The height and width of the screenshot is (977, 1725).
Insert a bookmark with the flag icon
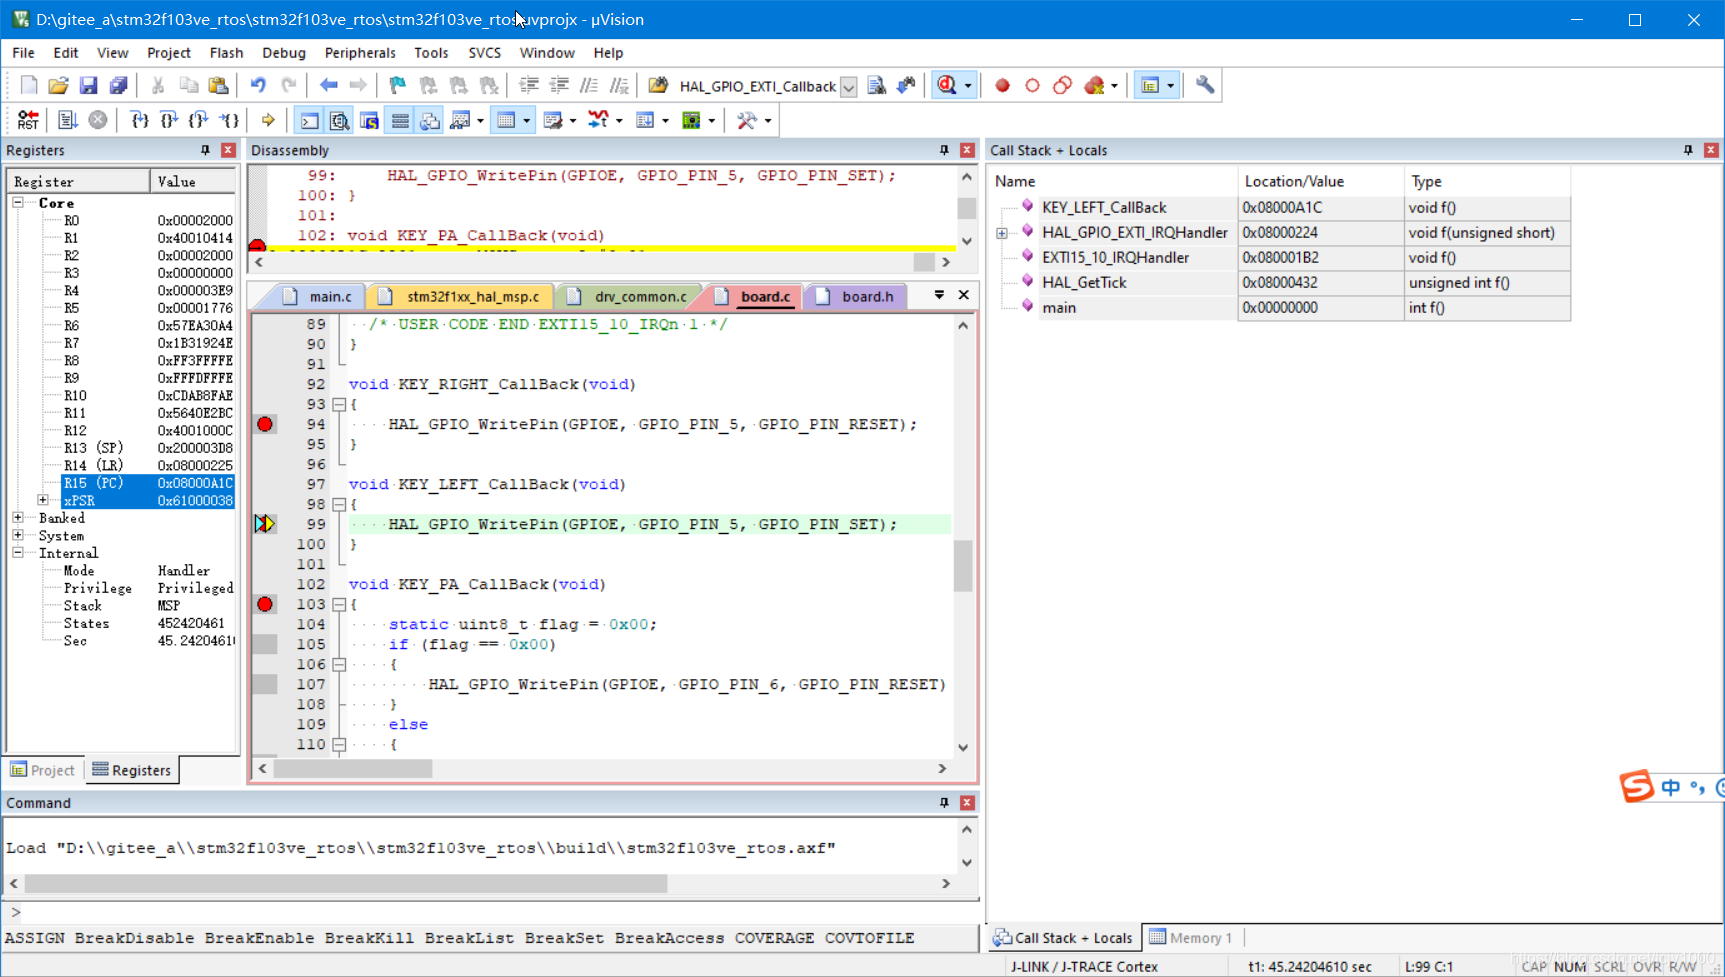click(398, 86)
